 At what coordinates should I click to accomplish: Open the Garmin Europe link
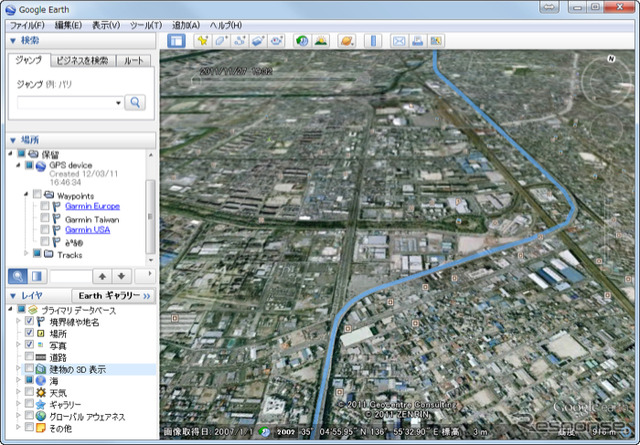[92, 206]
